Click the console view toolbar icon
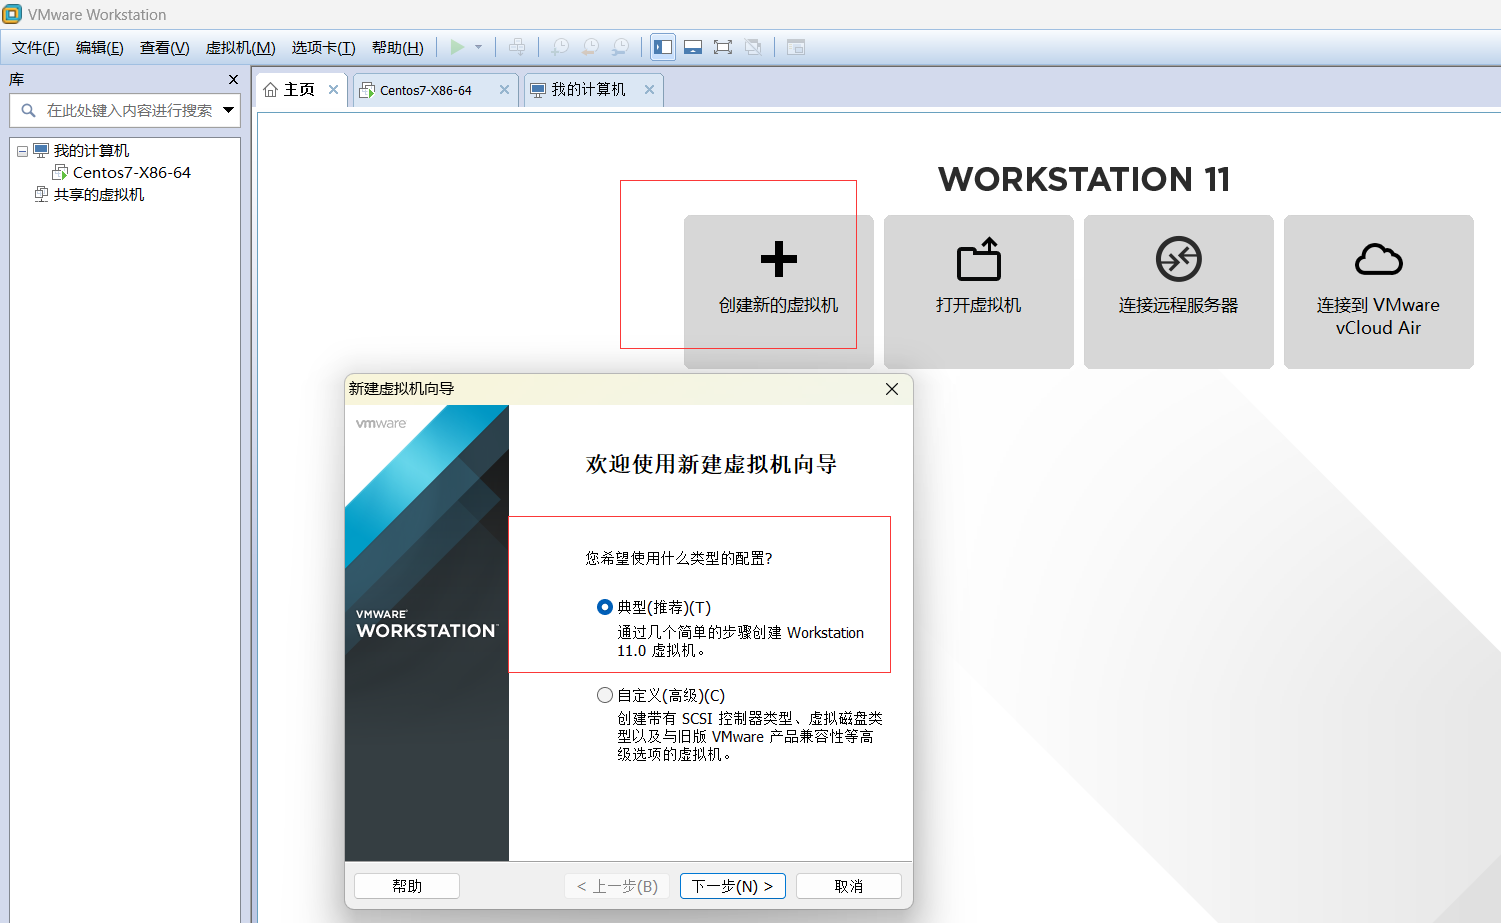The height and width of the screenshot is (923, 1501). pyautogui.click(x=796, y=47)
